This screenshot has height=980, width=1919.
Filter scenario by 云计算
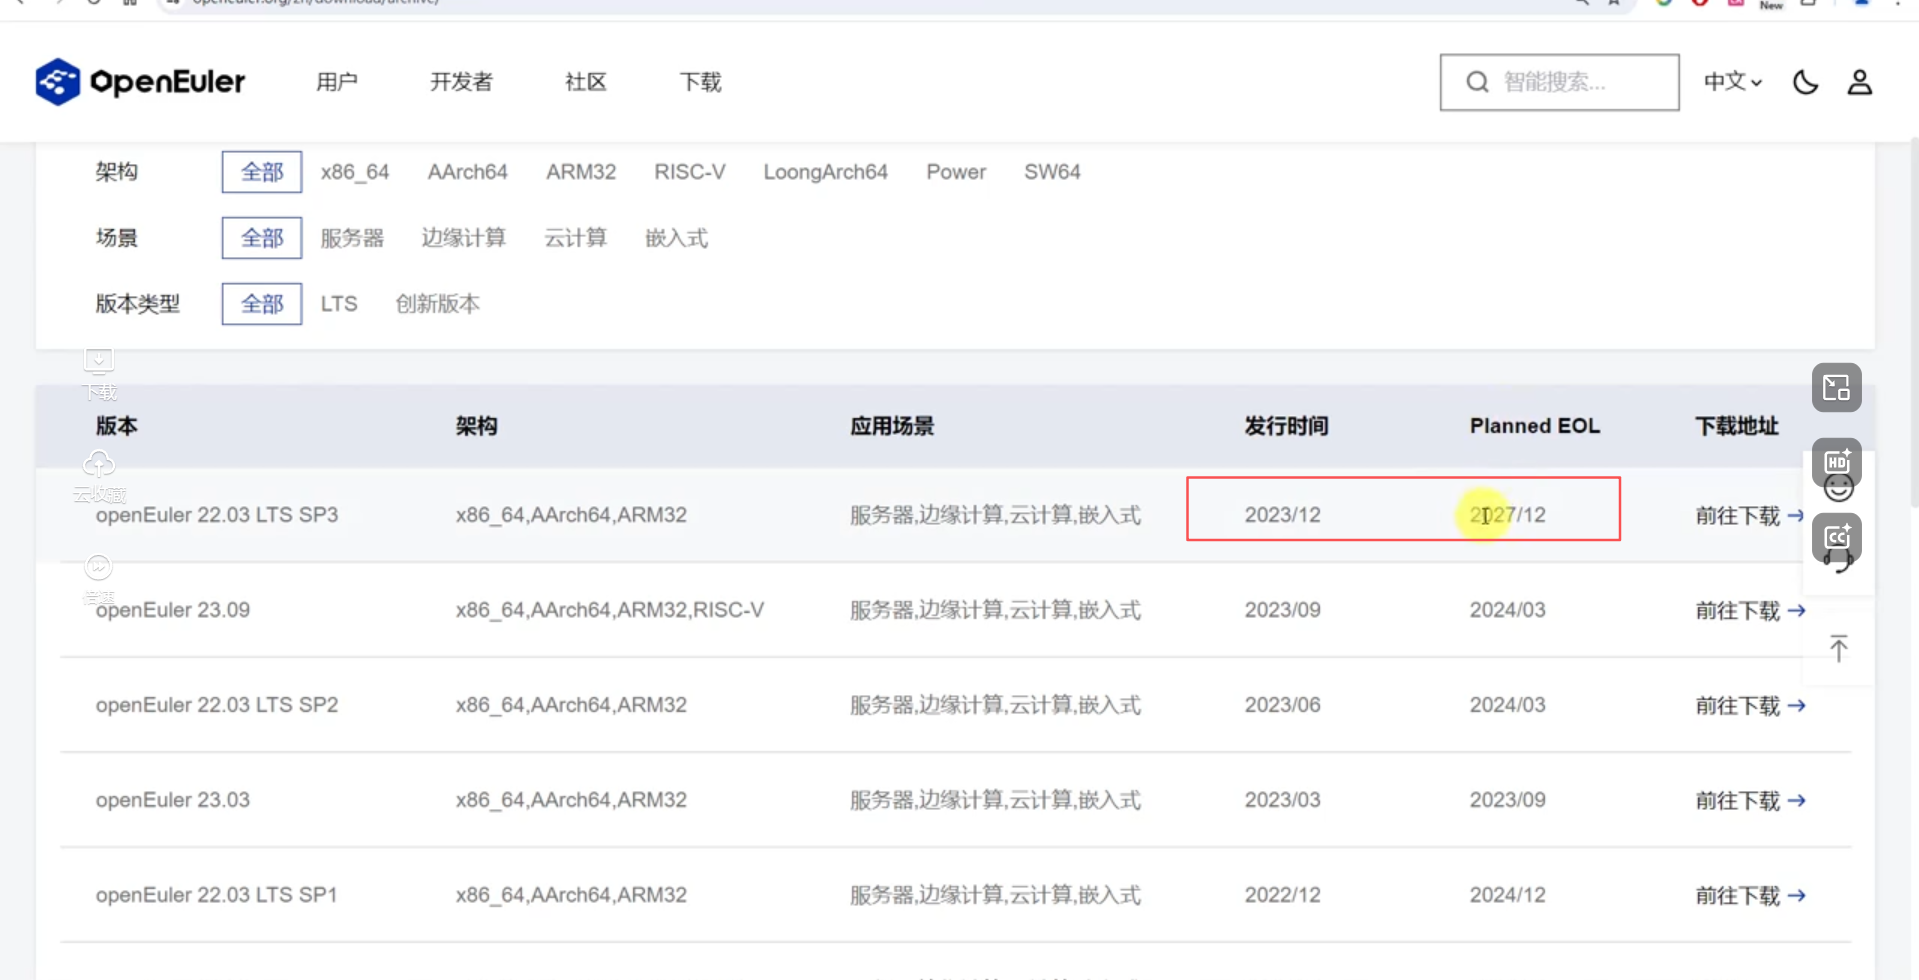(575, 238)
